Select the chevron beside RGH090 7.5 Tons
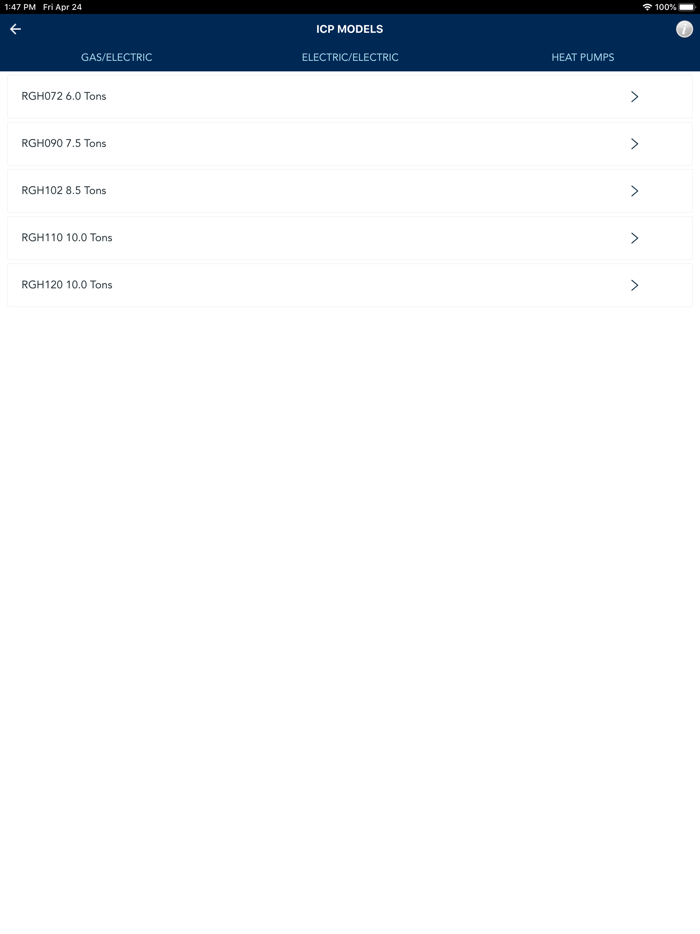700x934 pixels. (634, 144)
